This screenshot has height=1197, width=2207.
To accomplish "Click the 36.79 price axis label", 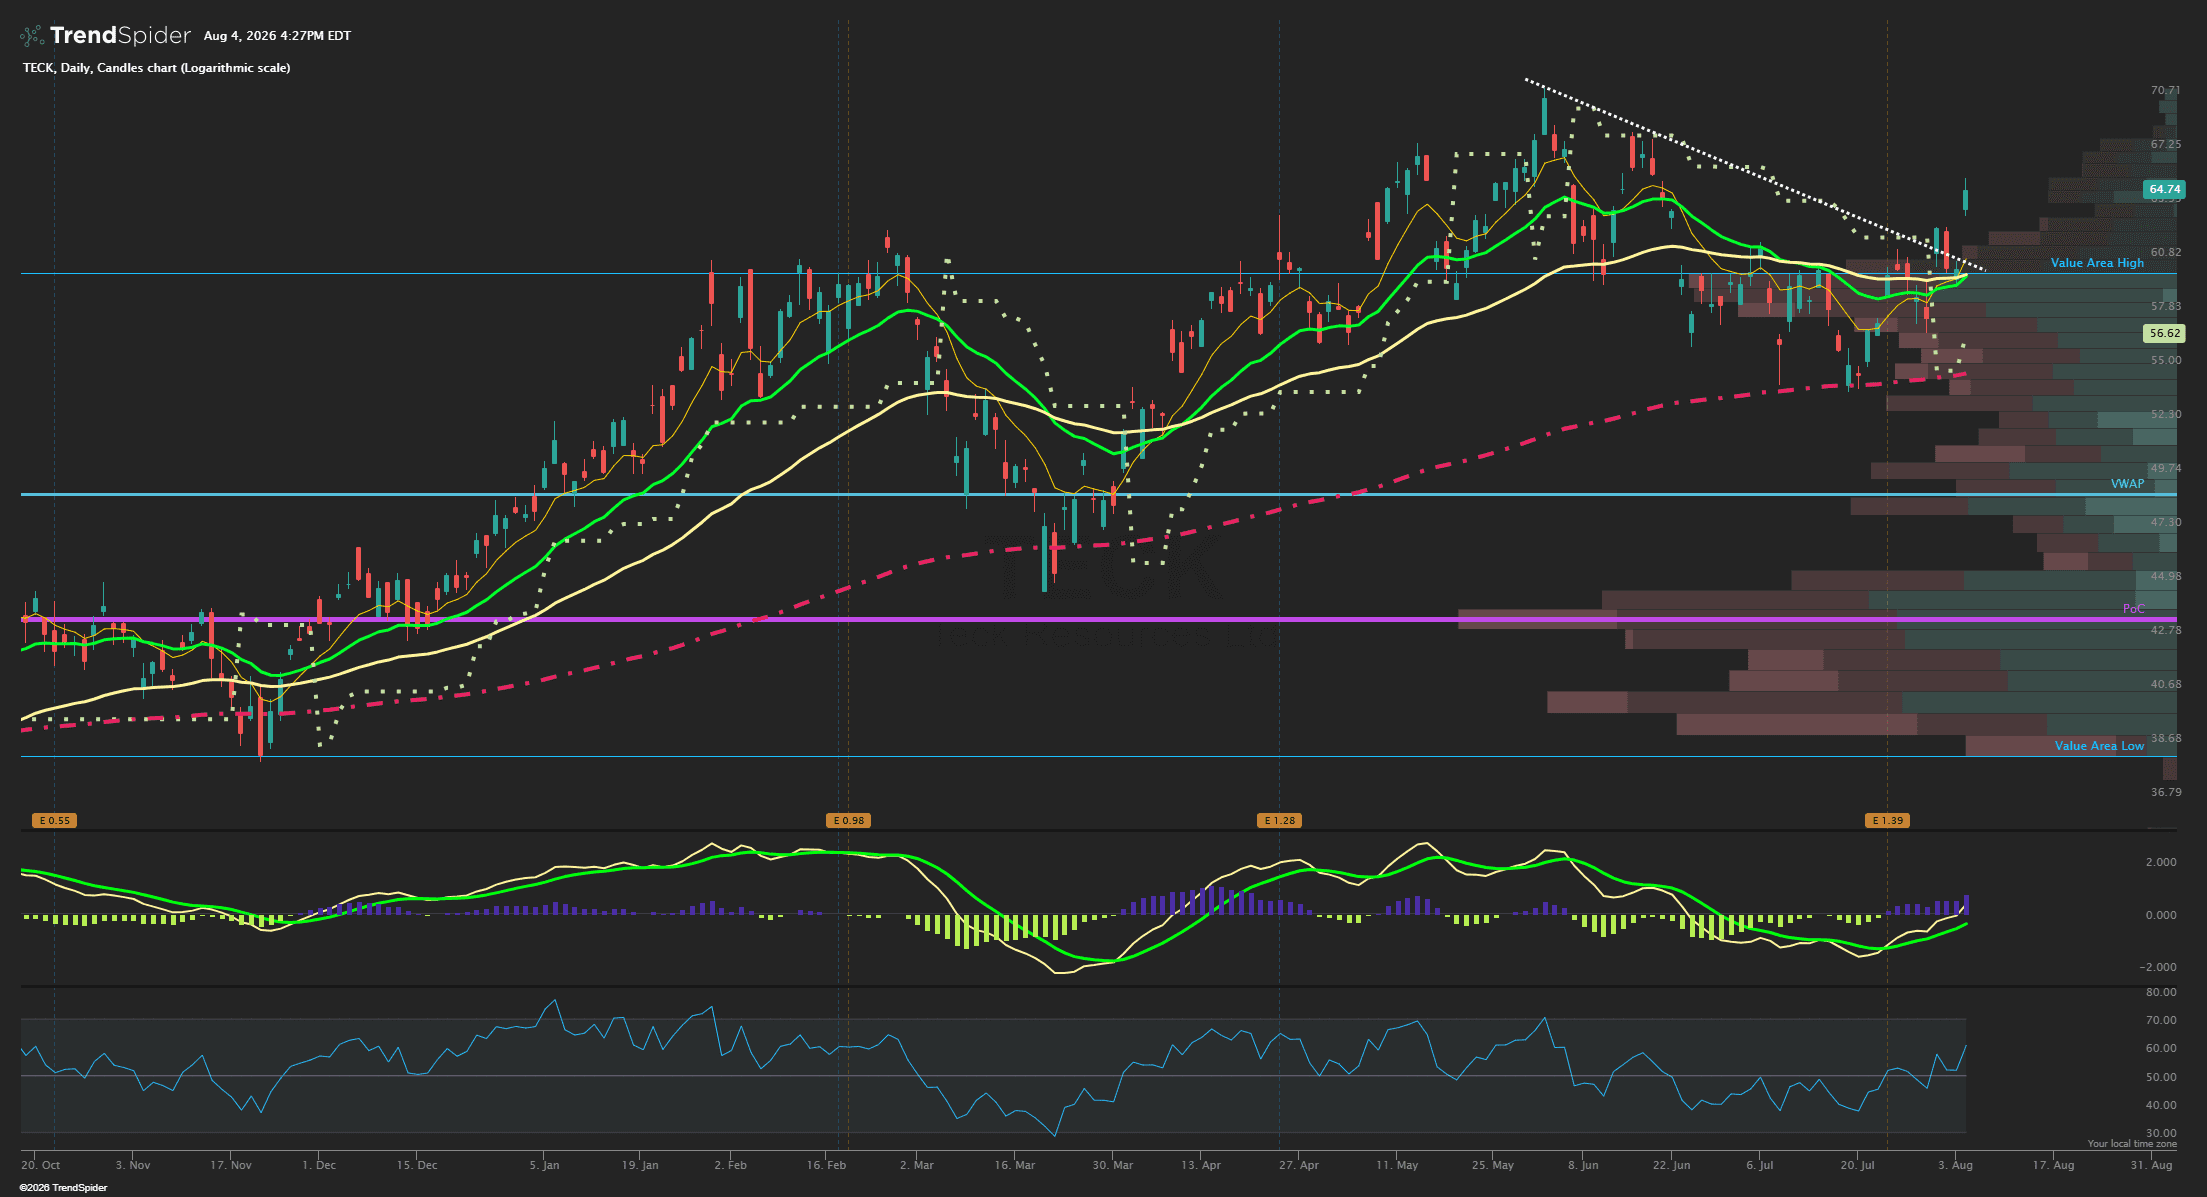I will (x=2166, y=792).
